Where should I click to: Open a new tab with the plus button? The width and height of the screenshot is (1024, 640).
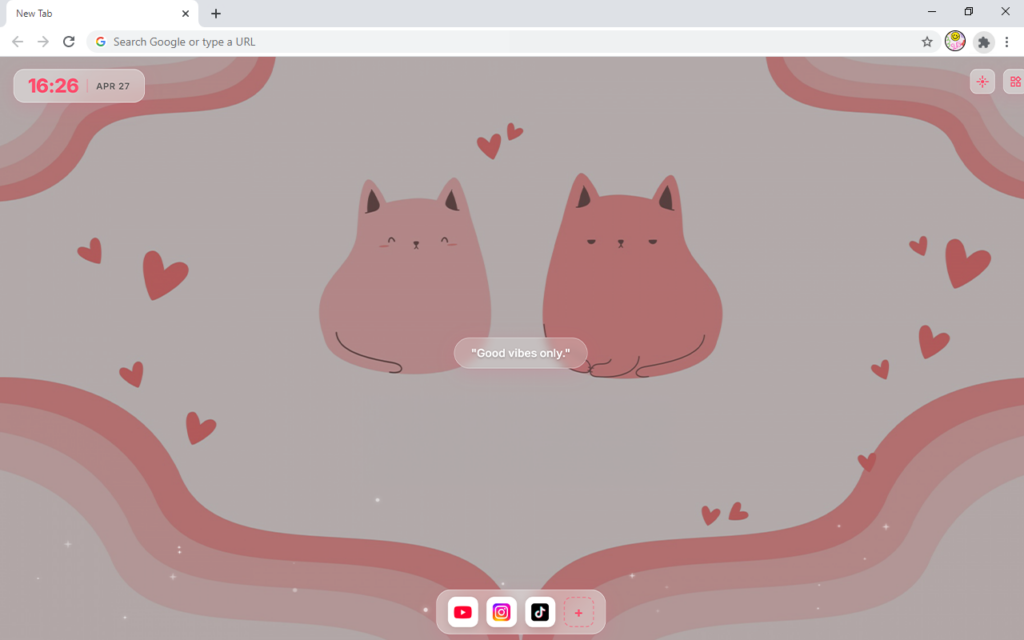[x=216, y=14]
